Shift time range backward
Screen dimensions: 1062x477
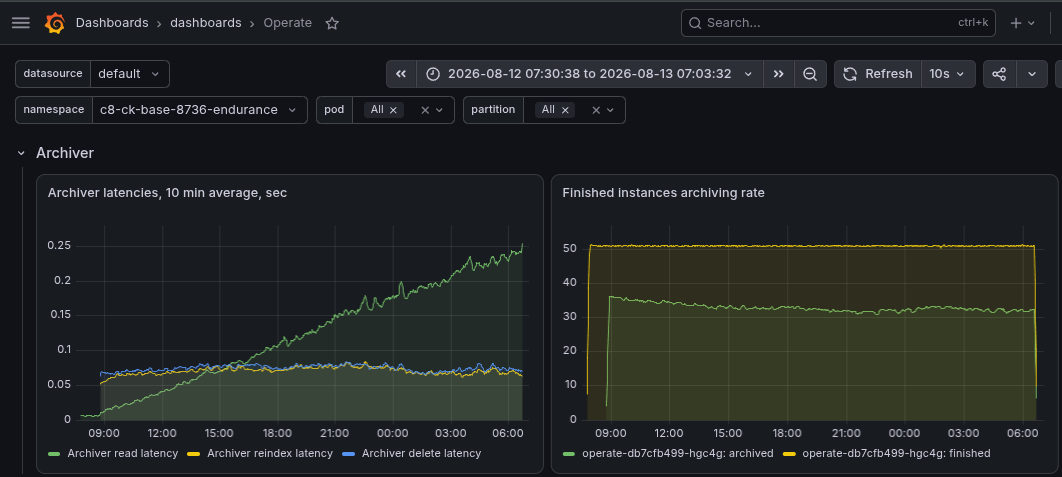pos(401,74)
